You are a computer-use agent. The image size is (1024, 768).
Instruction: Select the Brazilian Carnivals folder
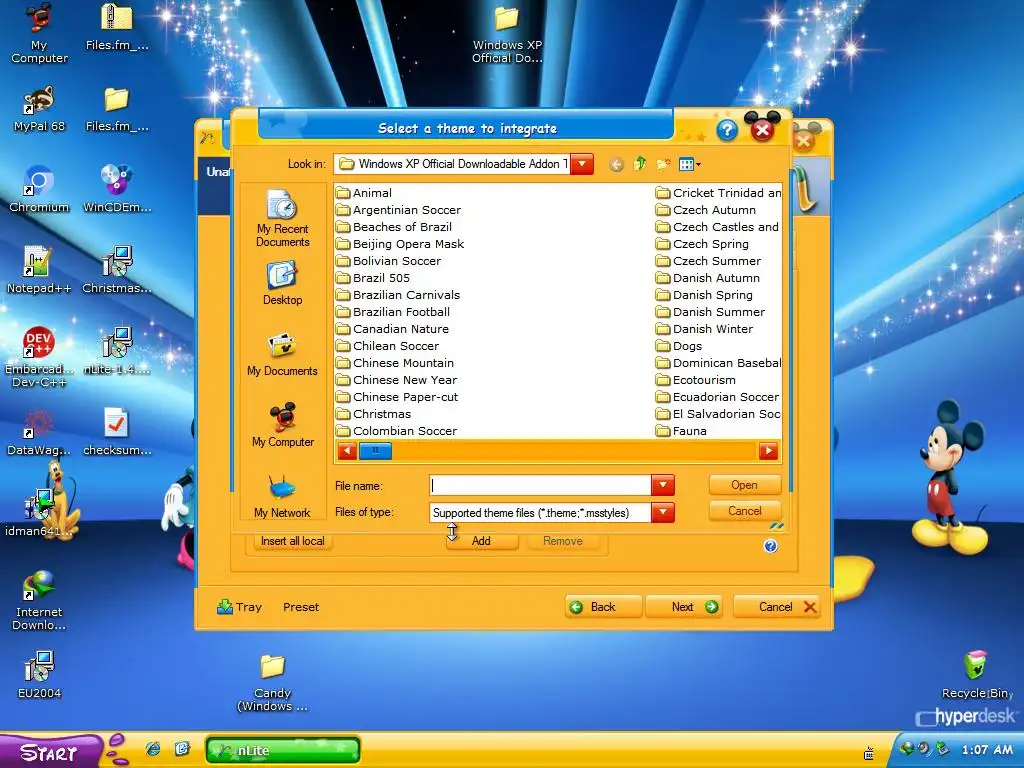tap(398, 295)
